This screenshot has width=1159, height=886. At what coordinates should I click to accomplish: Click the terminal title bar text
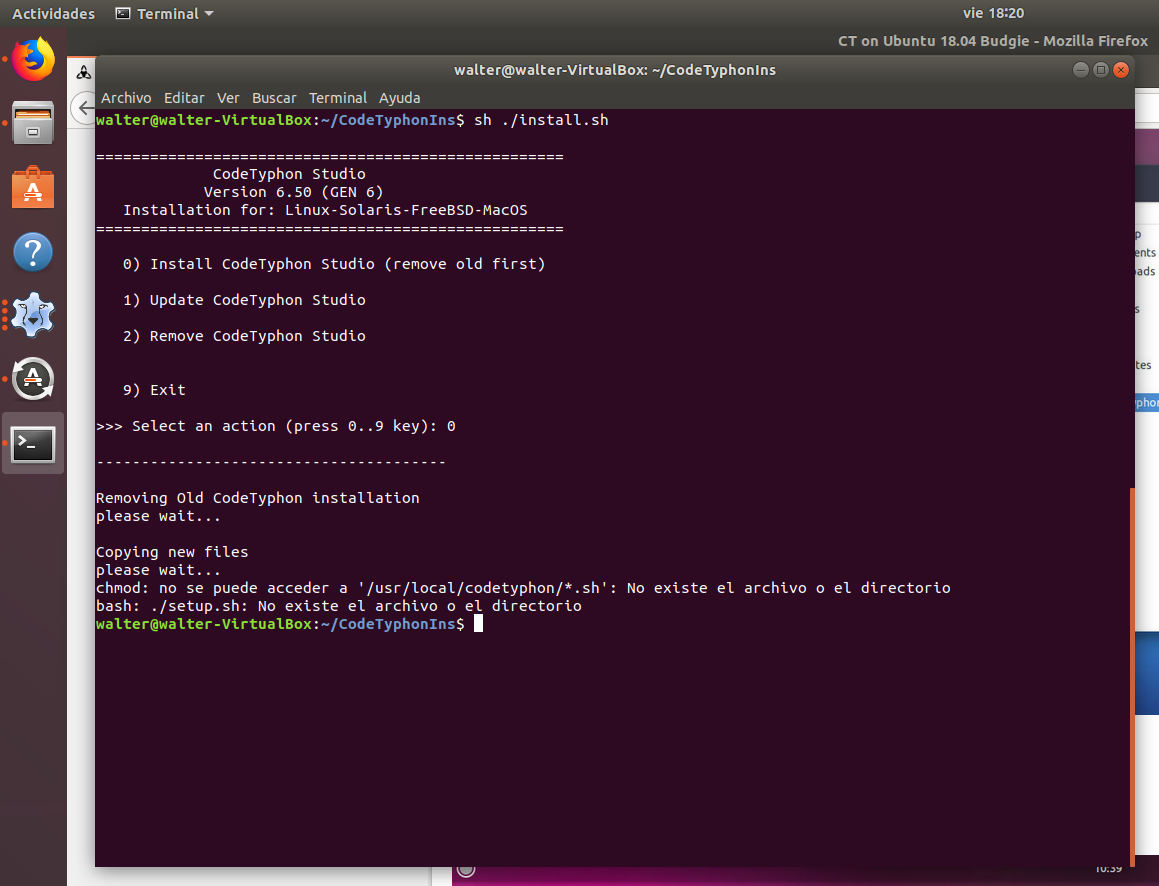(615, 70)
